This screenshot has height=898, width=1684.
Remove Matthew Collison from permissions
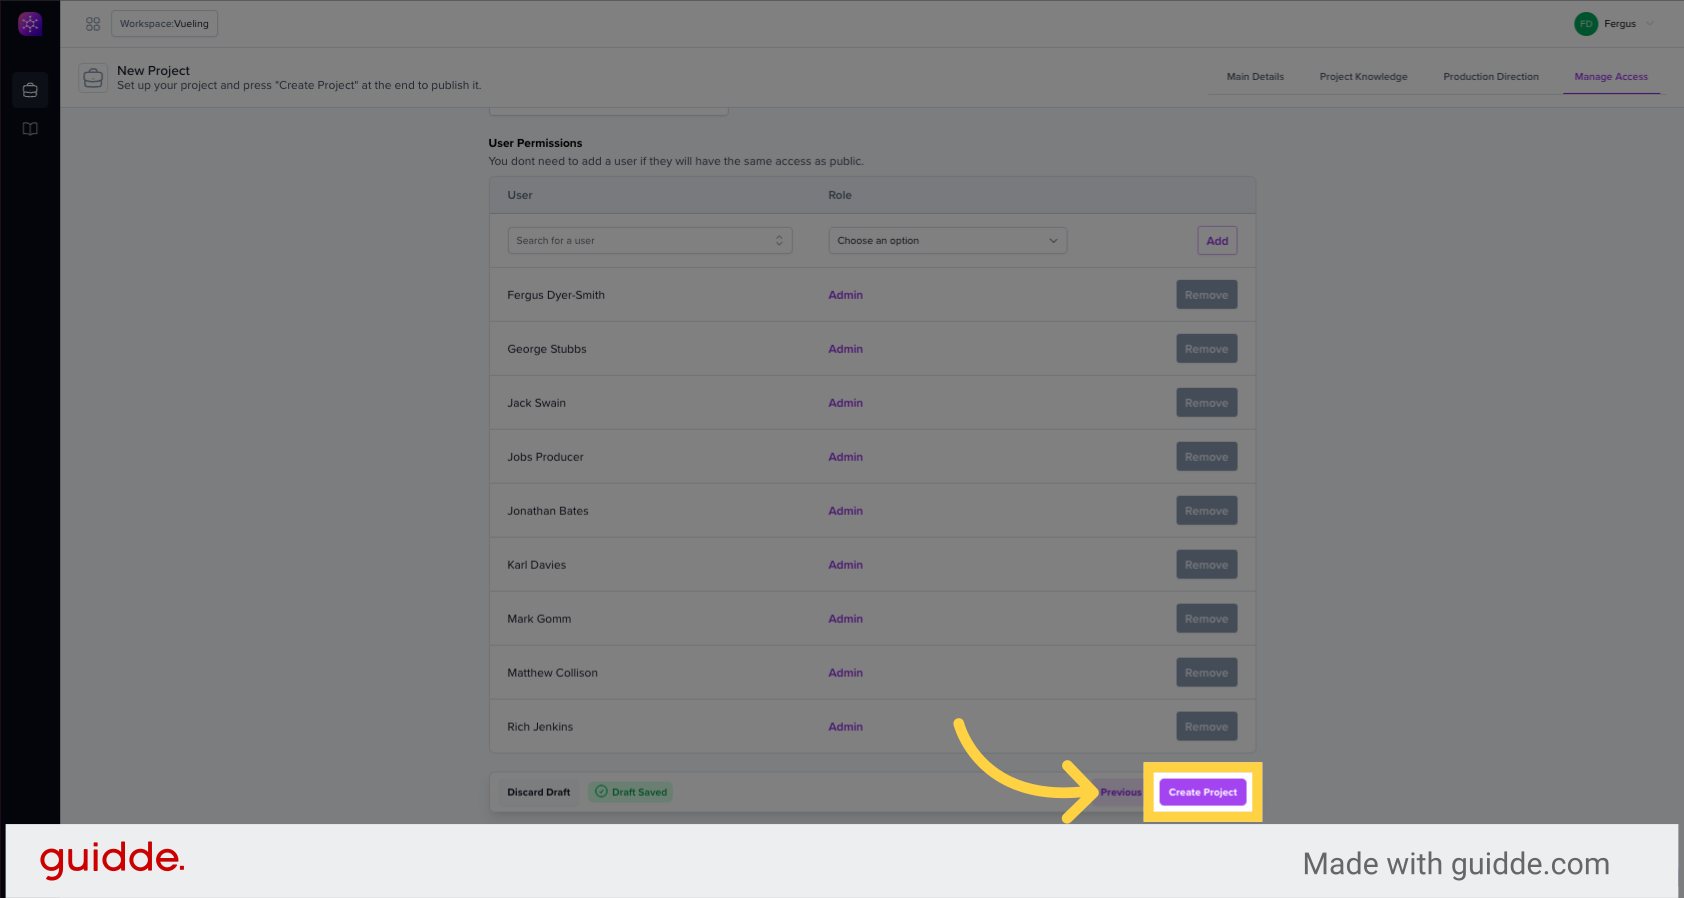coord(1206,673)
